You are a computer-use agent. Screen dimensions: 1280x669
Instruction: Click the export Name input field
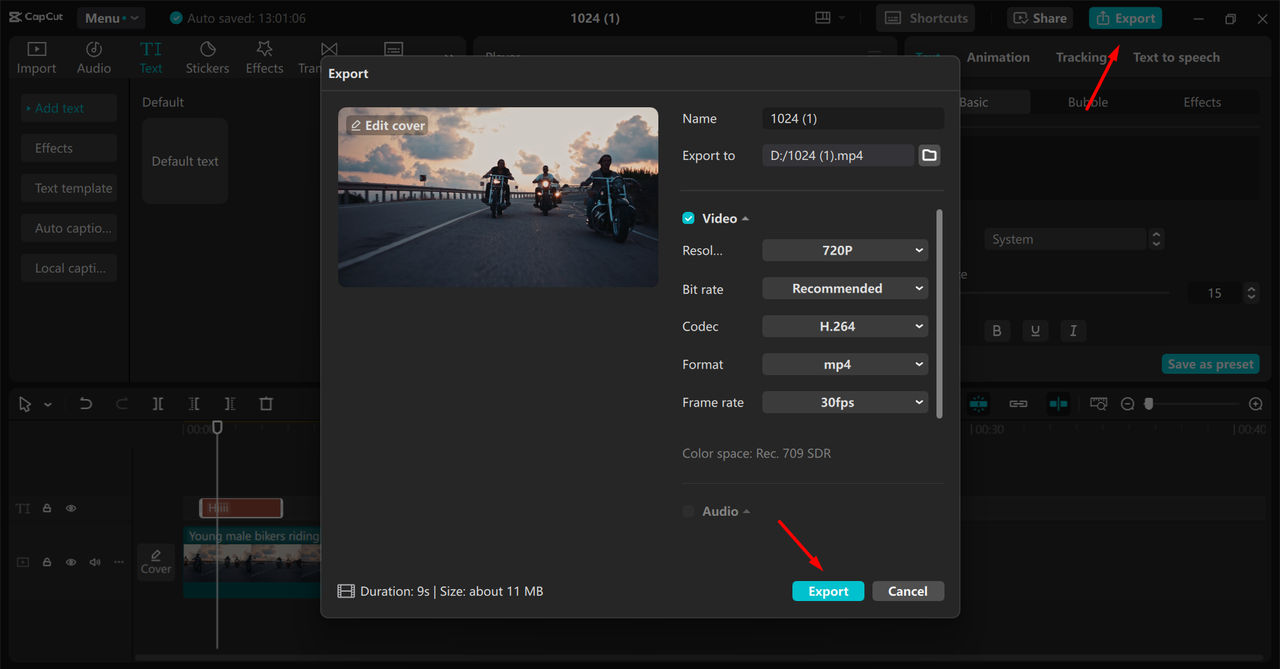[x=853, y=118]
